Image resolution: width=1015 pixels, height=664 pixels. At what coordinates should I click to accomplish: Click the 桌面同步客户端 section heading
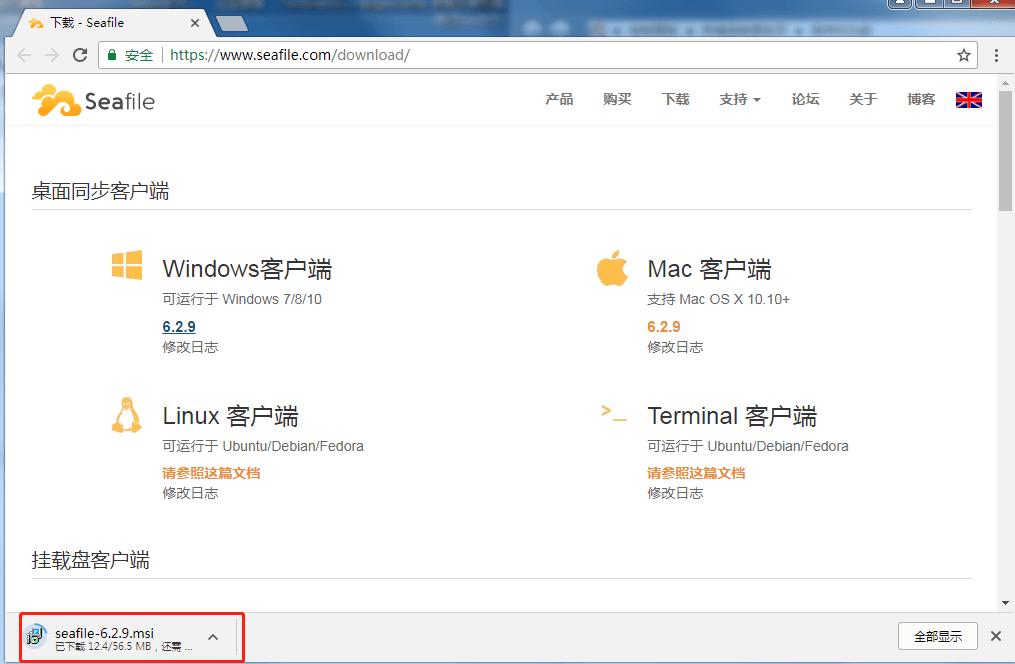tap(100, 192)
